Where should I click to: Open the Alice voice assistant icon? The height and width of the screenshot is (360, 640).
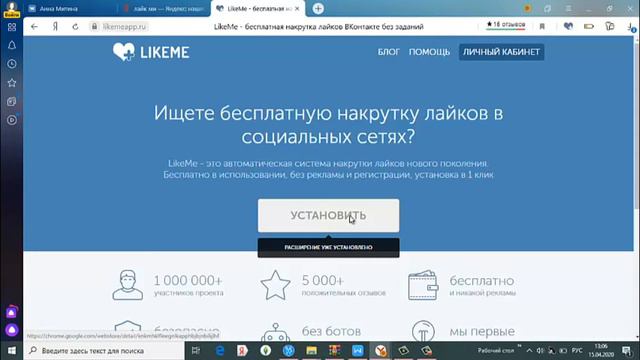12,330
